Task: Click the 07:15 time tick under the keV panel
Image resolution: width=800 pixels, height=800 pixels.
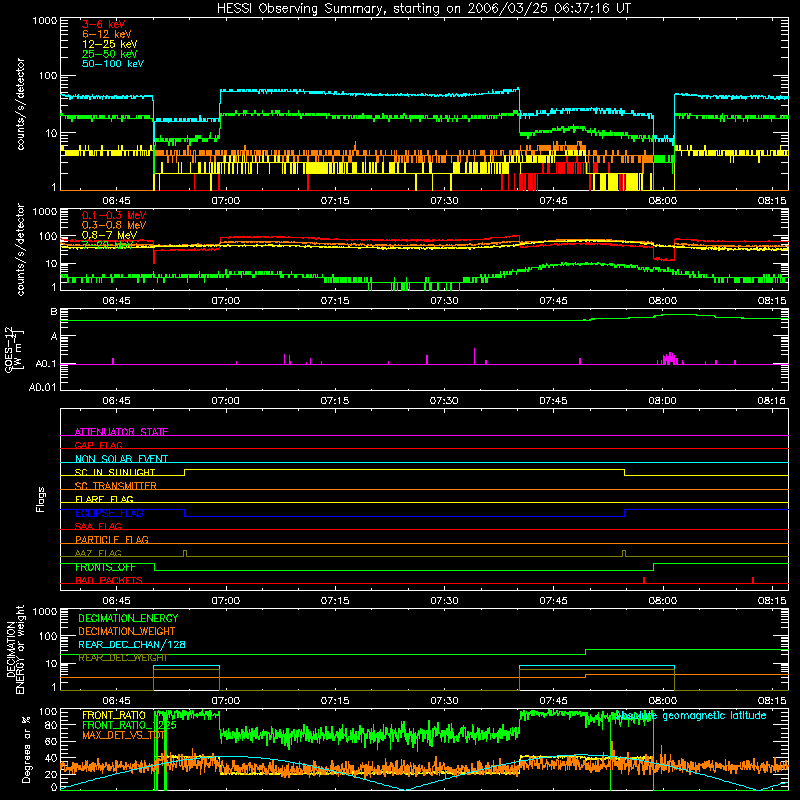Action: click(x=335, y=201)
